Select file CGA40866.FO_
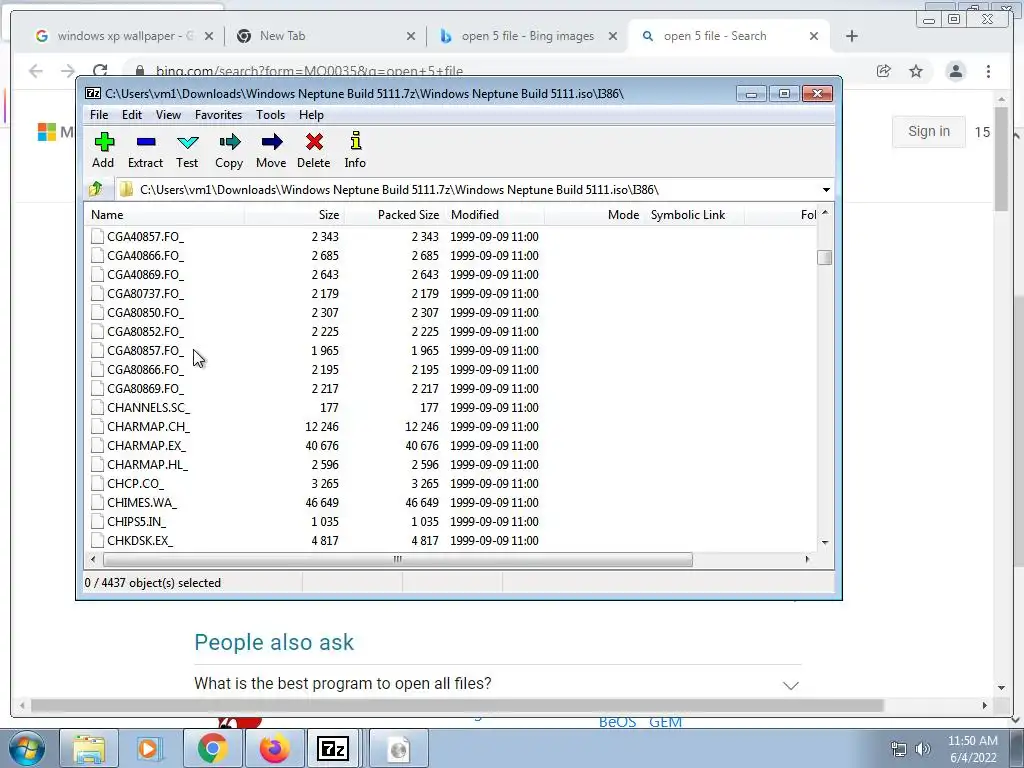This screenshot has height=768, width=1024. coord(146,255)
